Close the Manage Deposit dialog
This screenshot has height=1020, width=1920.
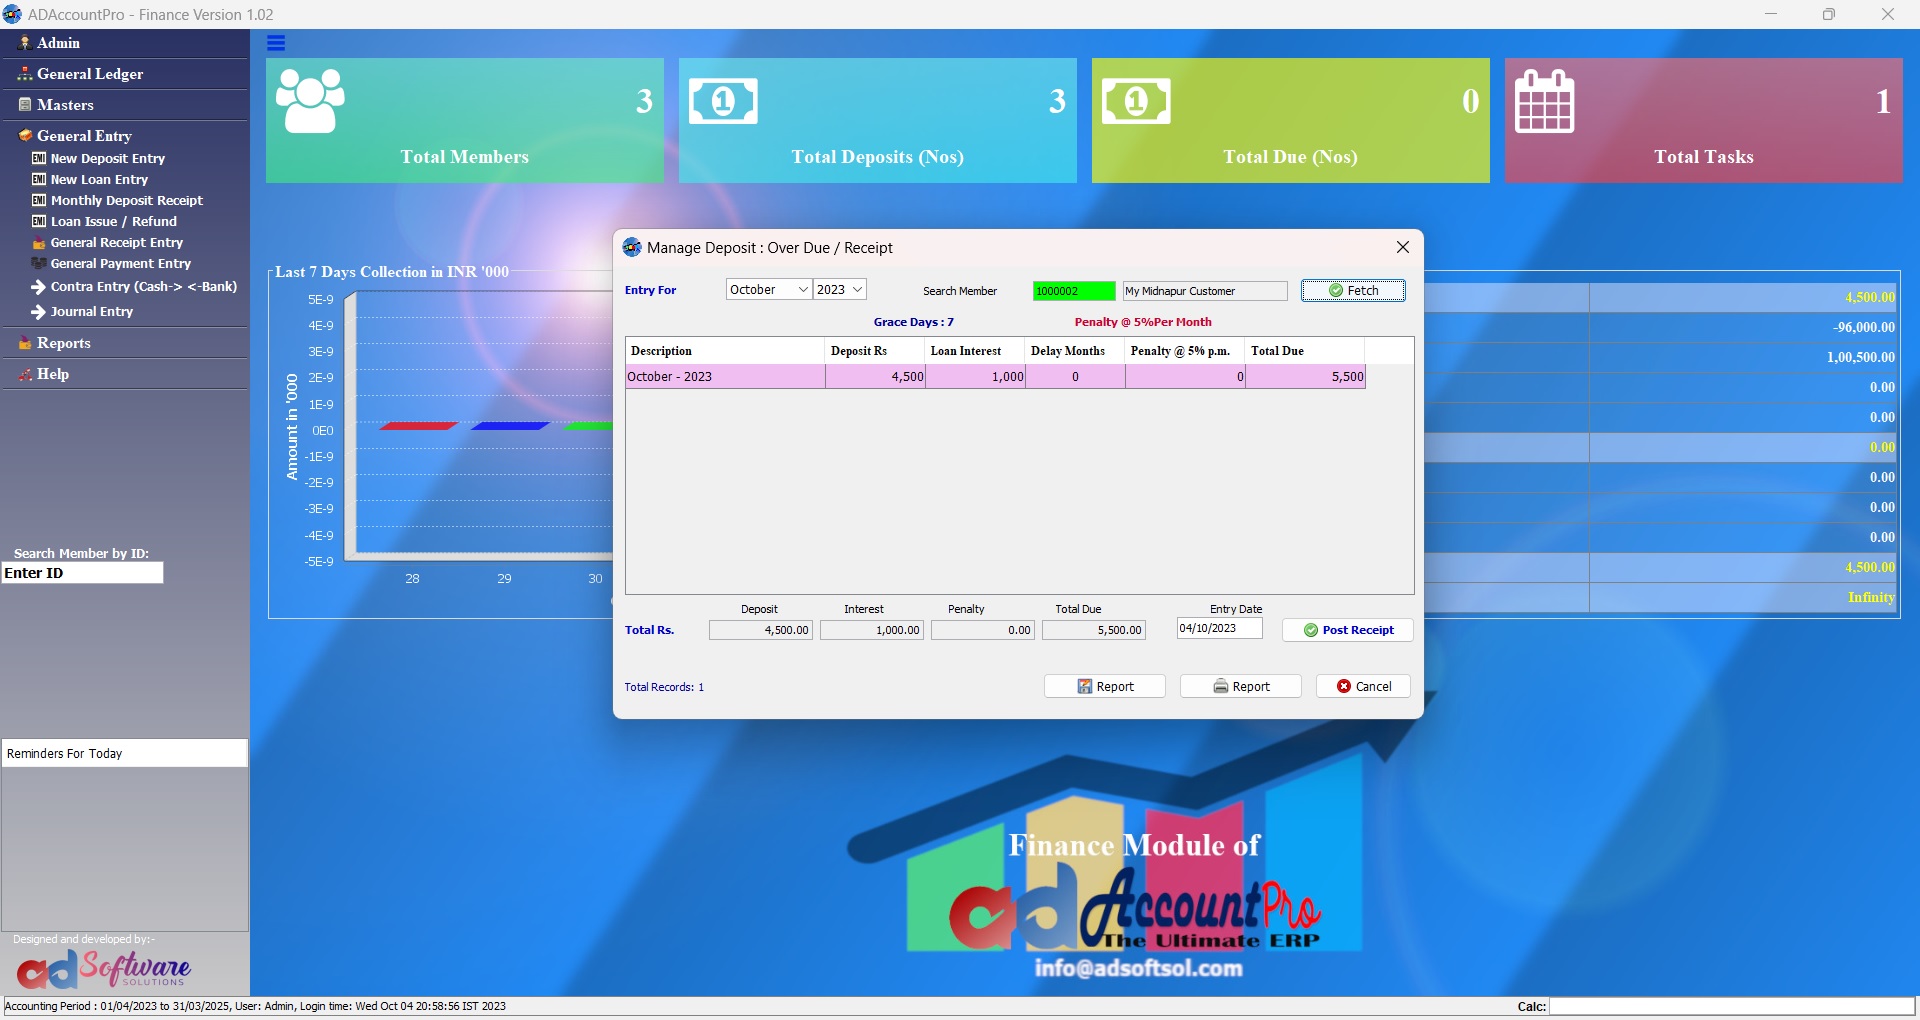1402,248
